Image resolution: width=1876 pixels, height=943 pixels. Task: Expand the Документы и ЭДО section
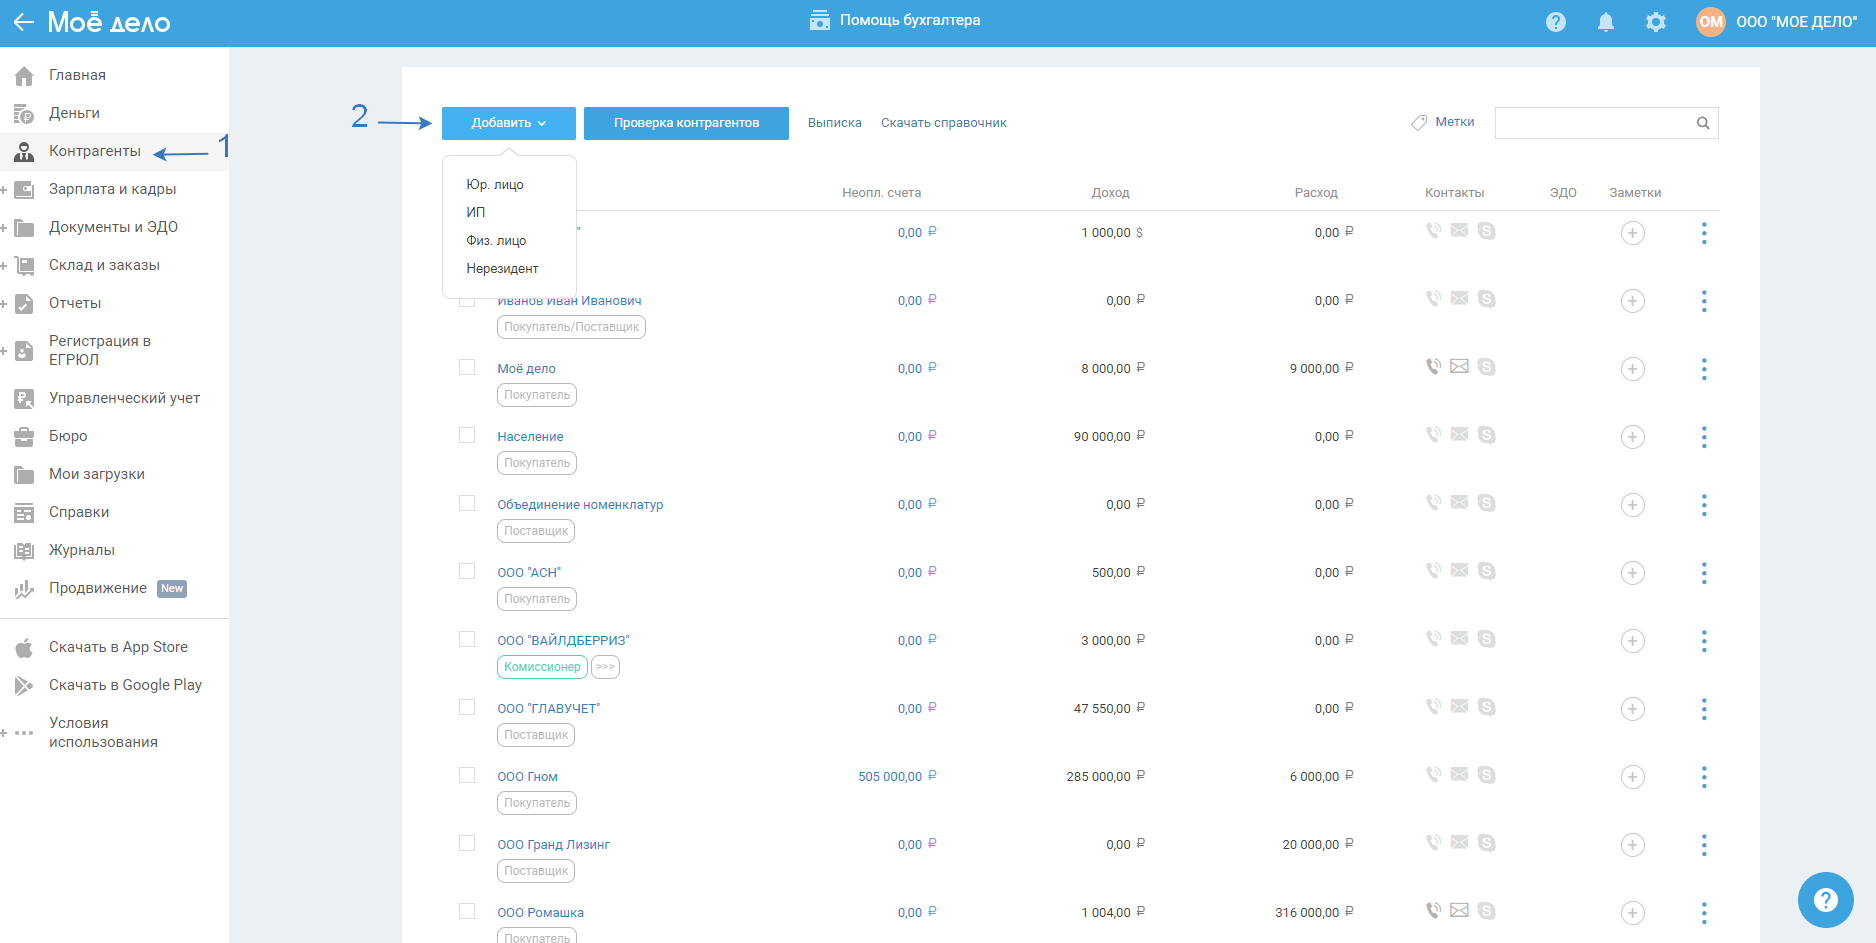point(4,228)
